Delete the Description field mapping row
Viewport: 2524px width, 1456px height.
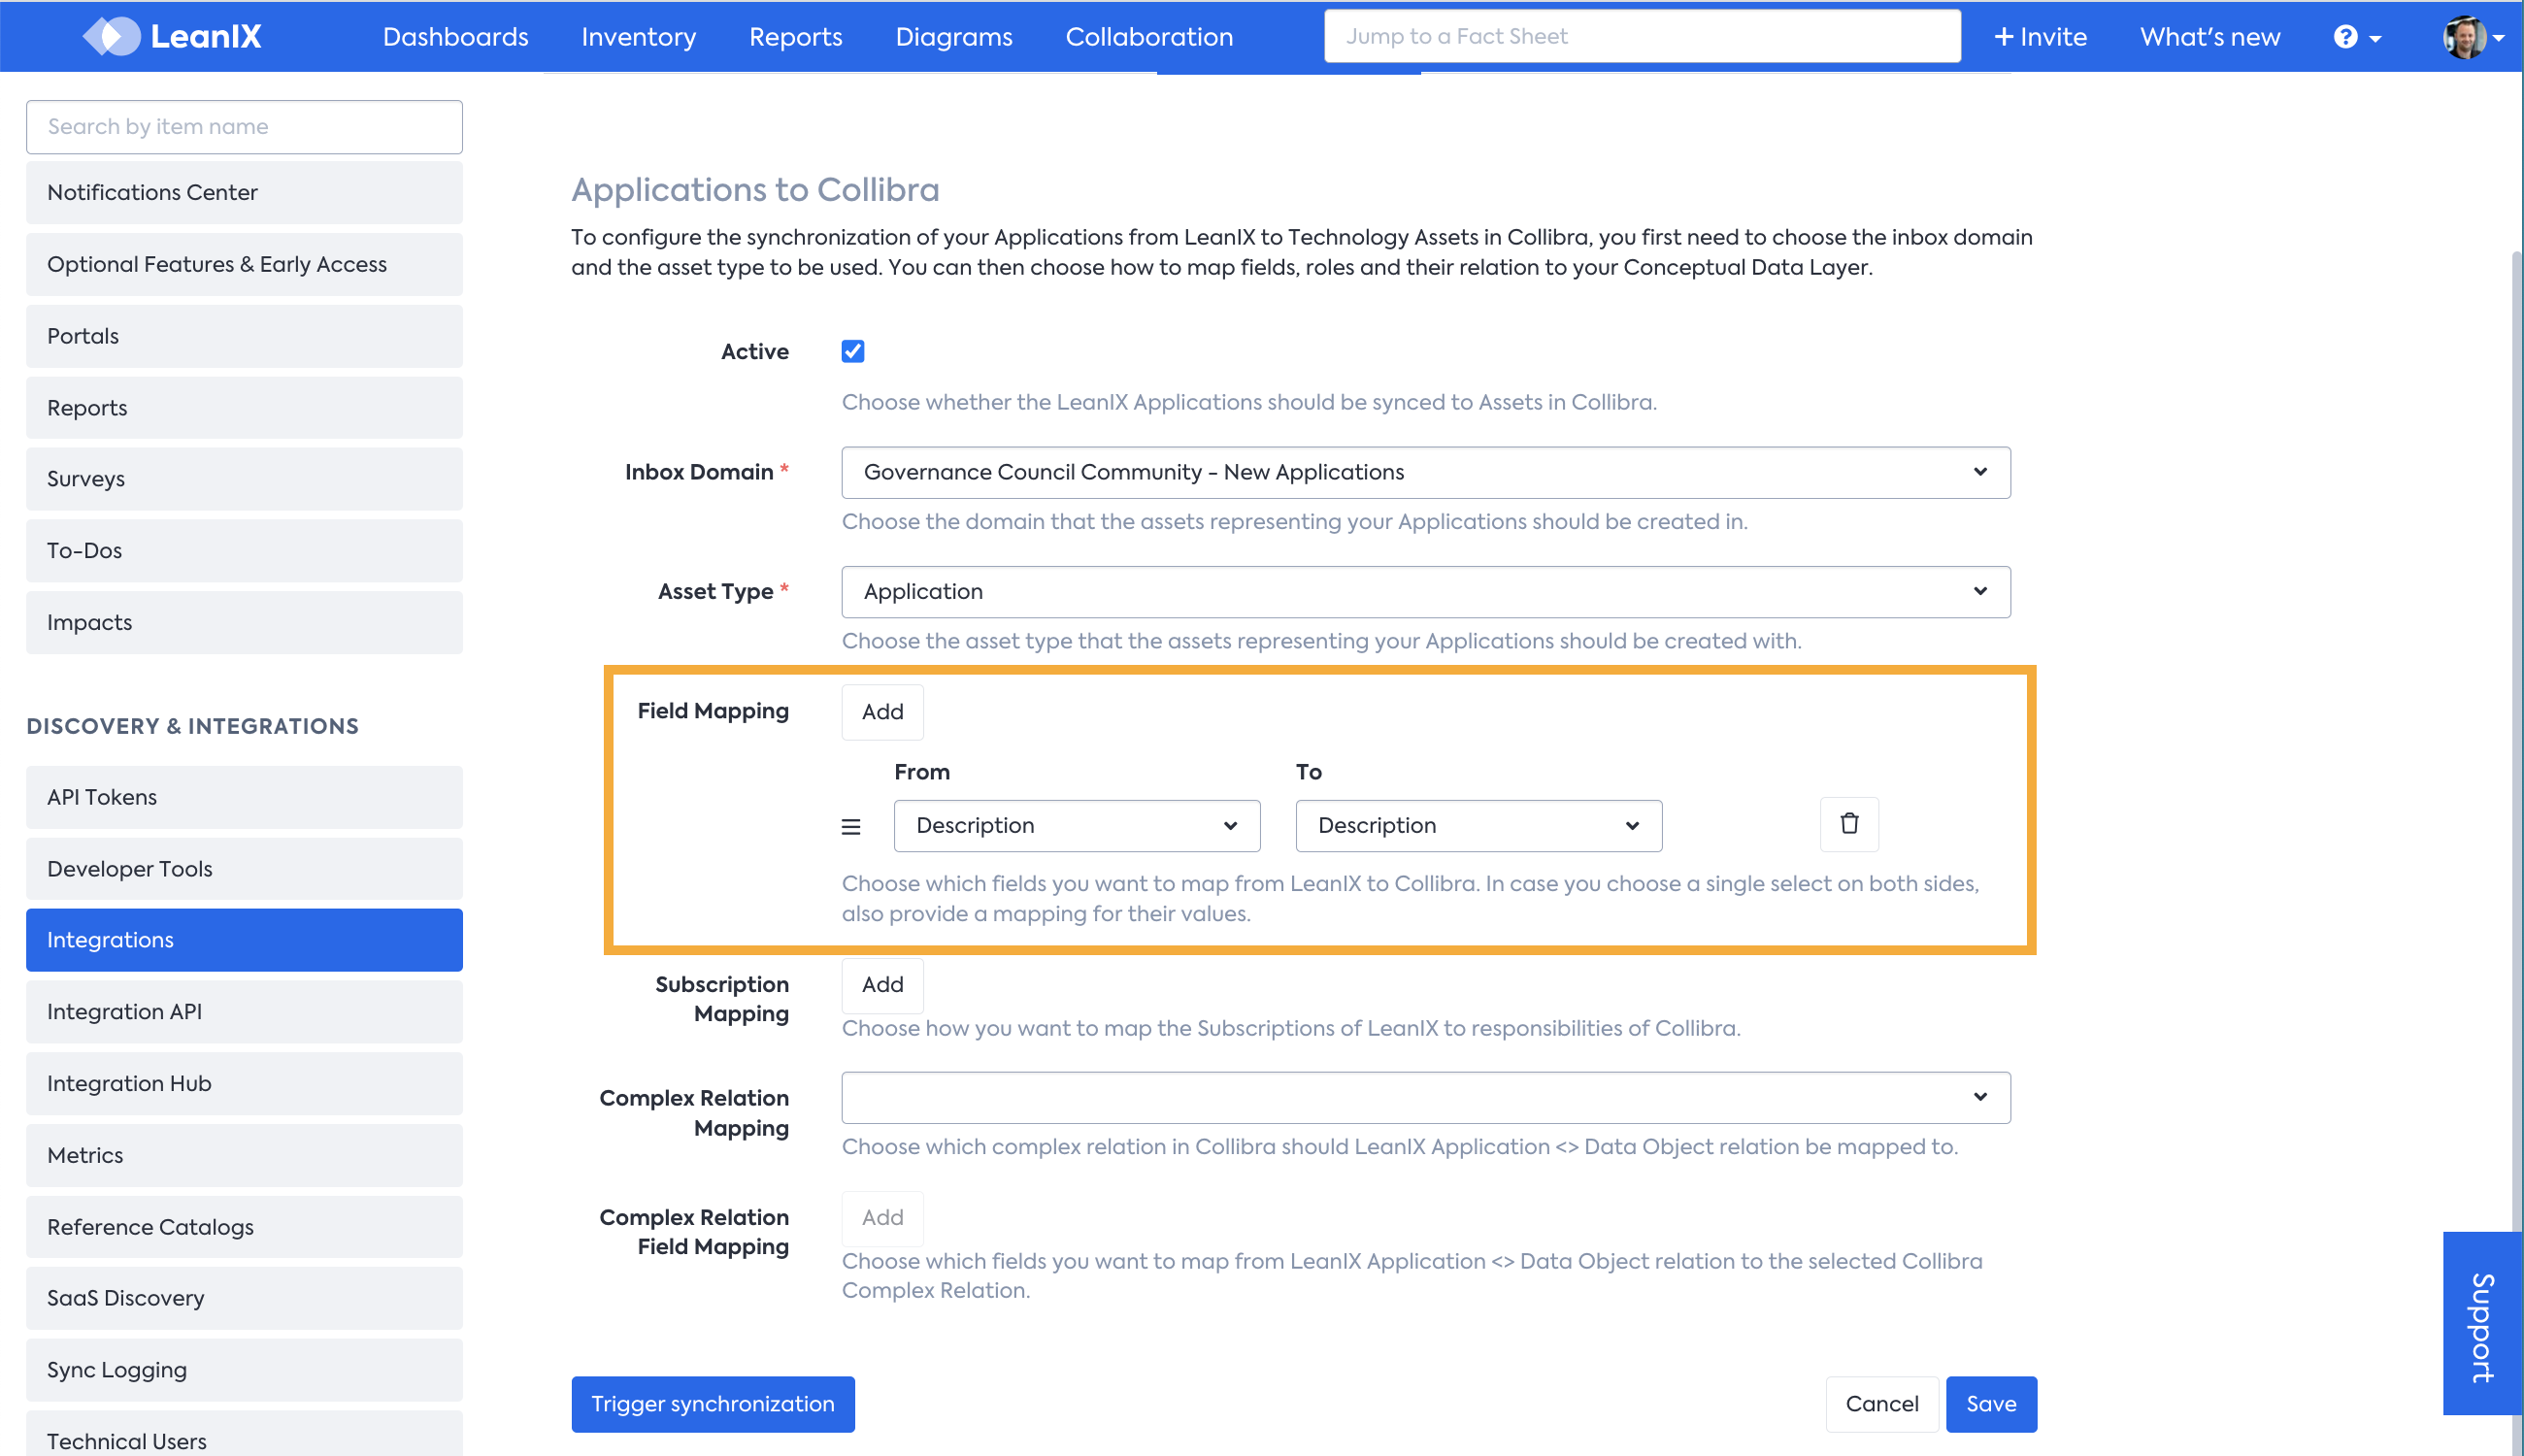coord(1848,824)
